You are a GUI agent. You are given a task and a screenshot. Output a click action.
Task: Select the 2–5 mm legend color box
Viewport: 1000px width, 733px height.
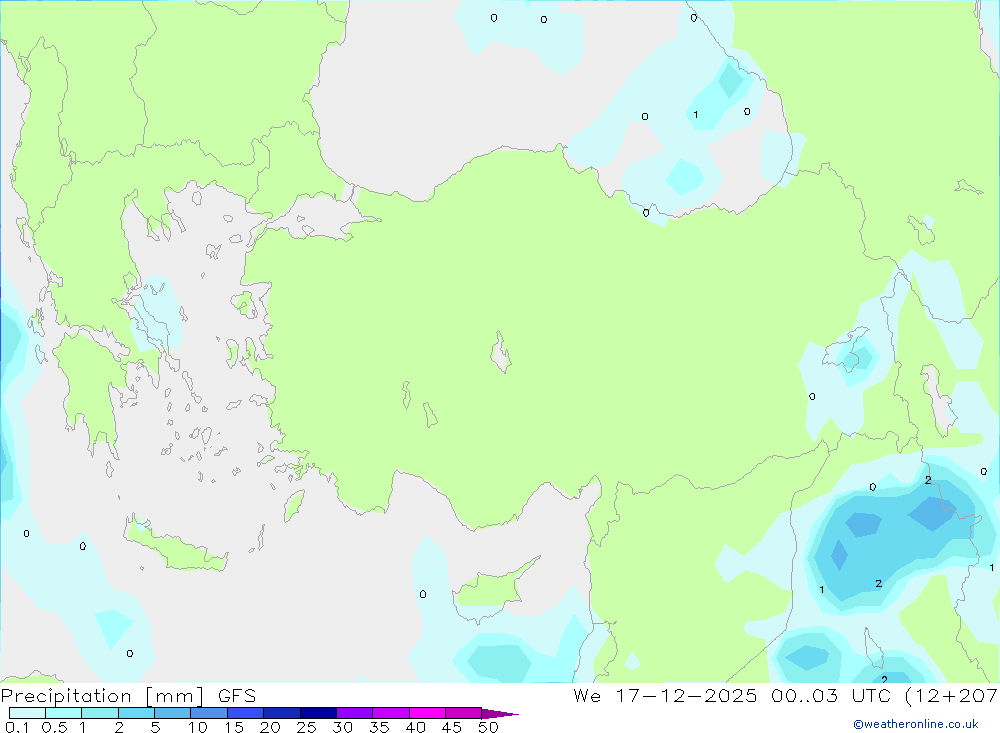click(136, 713)
